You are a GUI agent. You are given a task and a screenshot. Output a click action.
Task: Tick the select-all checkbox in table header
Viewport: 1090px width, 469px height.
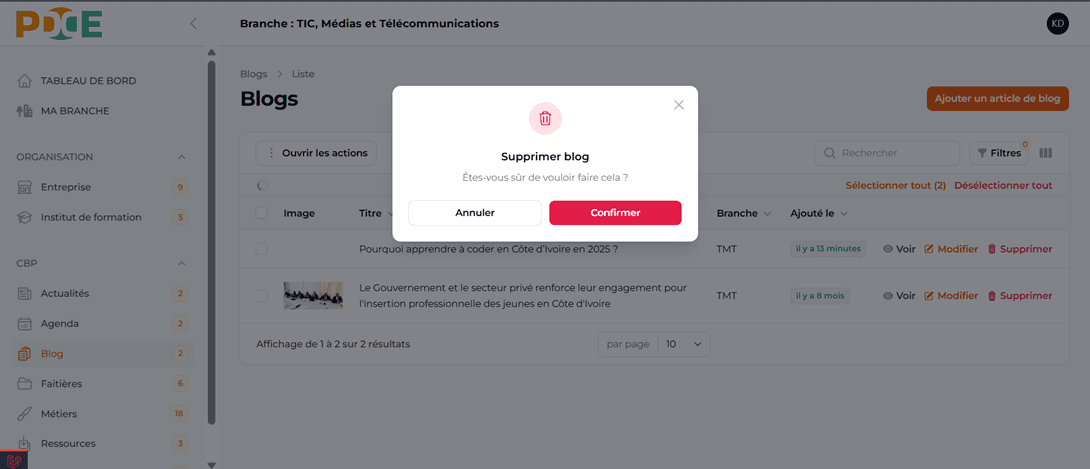pyautogui.click(x=262, y=213)
